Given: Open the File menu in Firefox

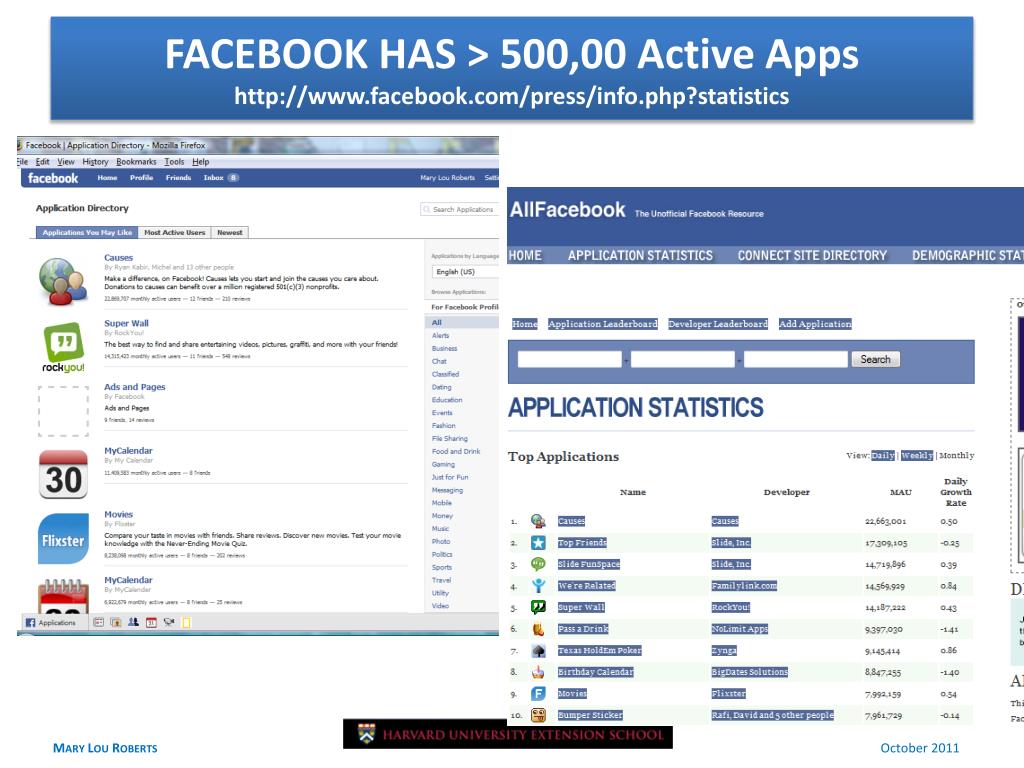Looking at the screenshot, I should 23,161.
